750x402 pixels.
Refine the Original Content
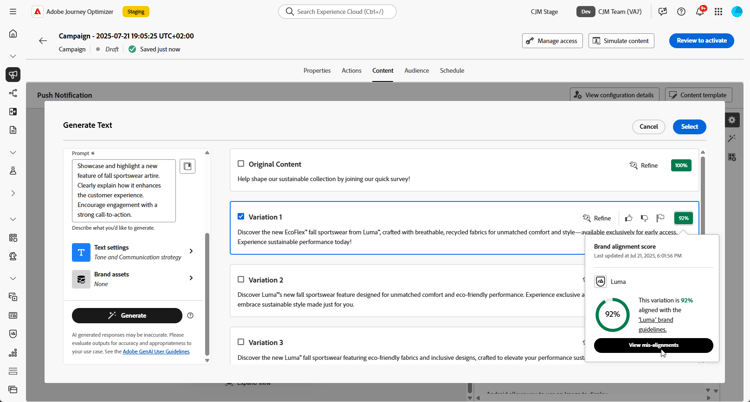[644, 165]
